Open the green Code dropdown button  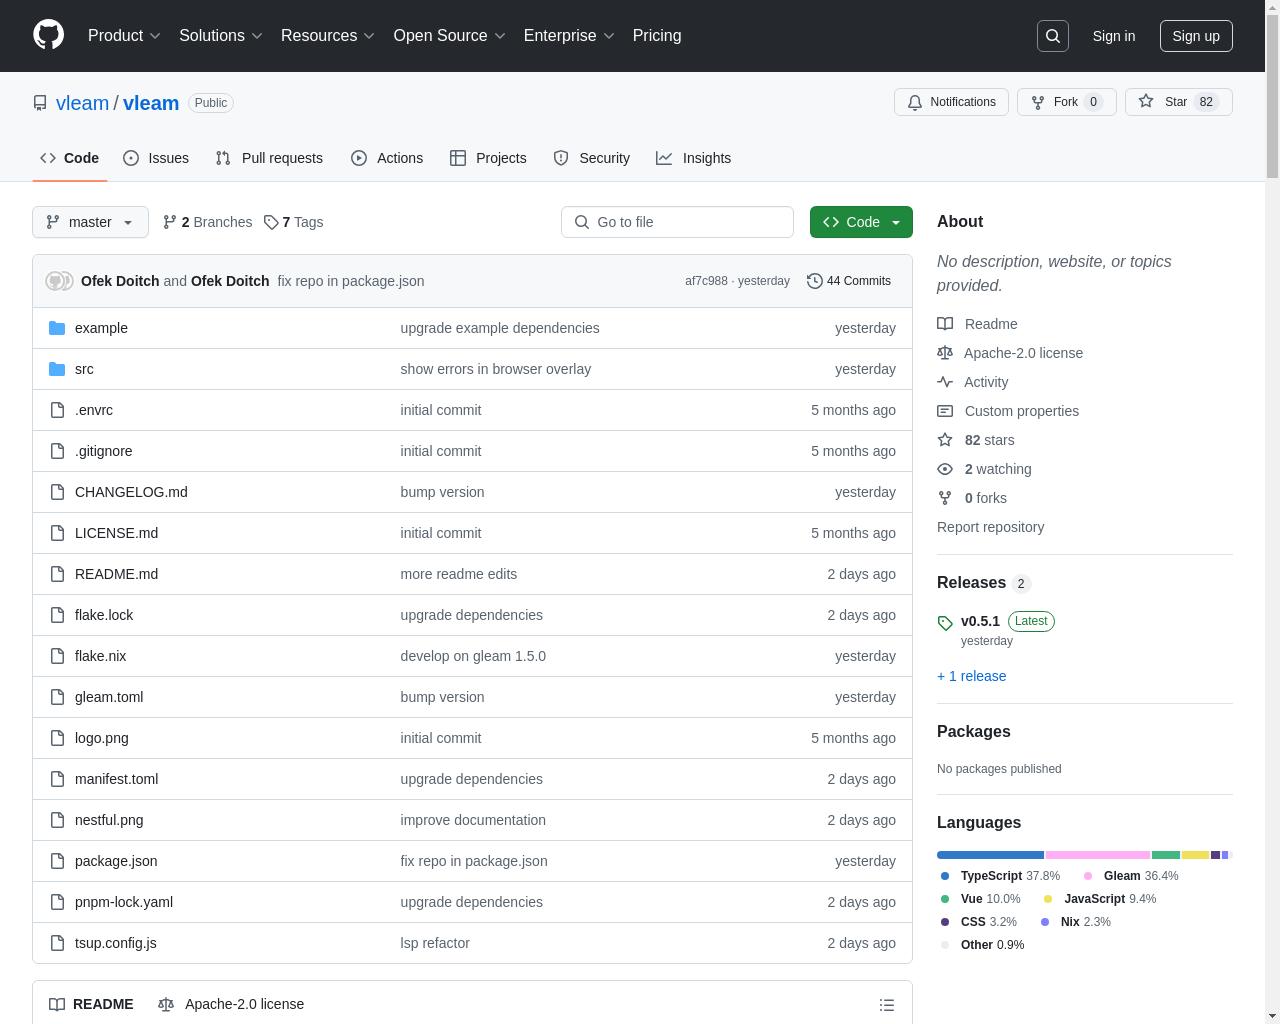point(861,222)
